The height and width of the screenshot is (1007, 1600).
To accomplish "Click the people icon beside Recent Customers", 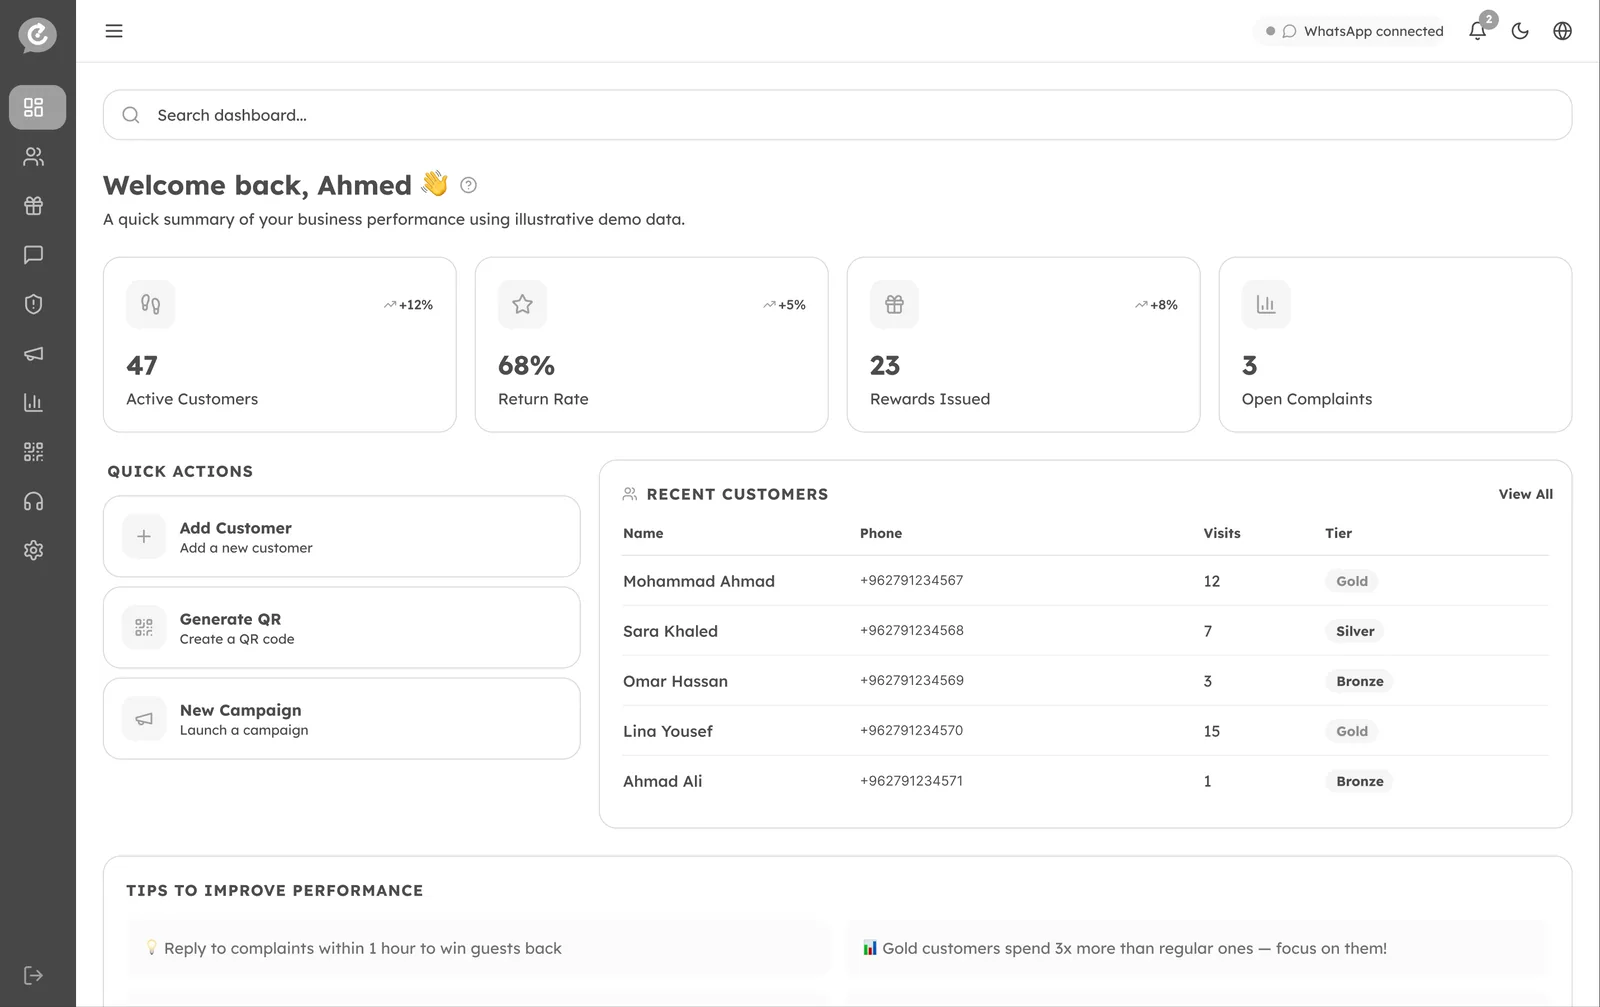I will tap(630, 494).
